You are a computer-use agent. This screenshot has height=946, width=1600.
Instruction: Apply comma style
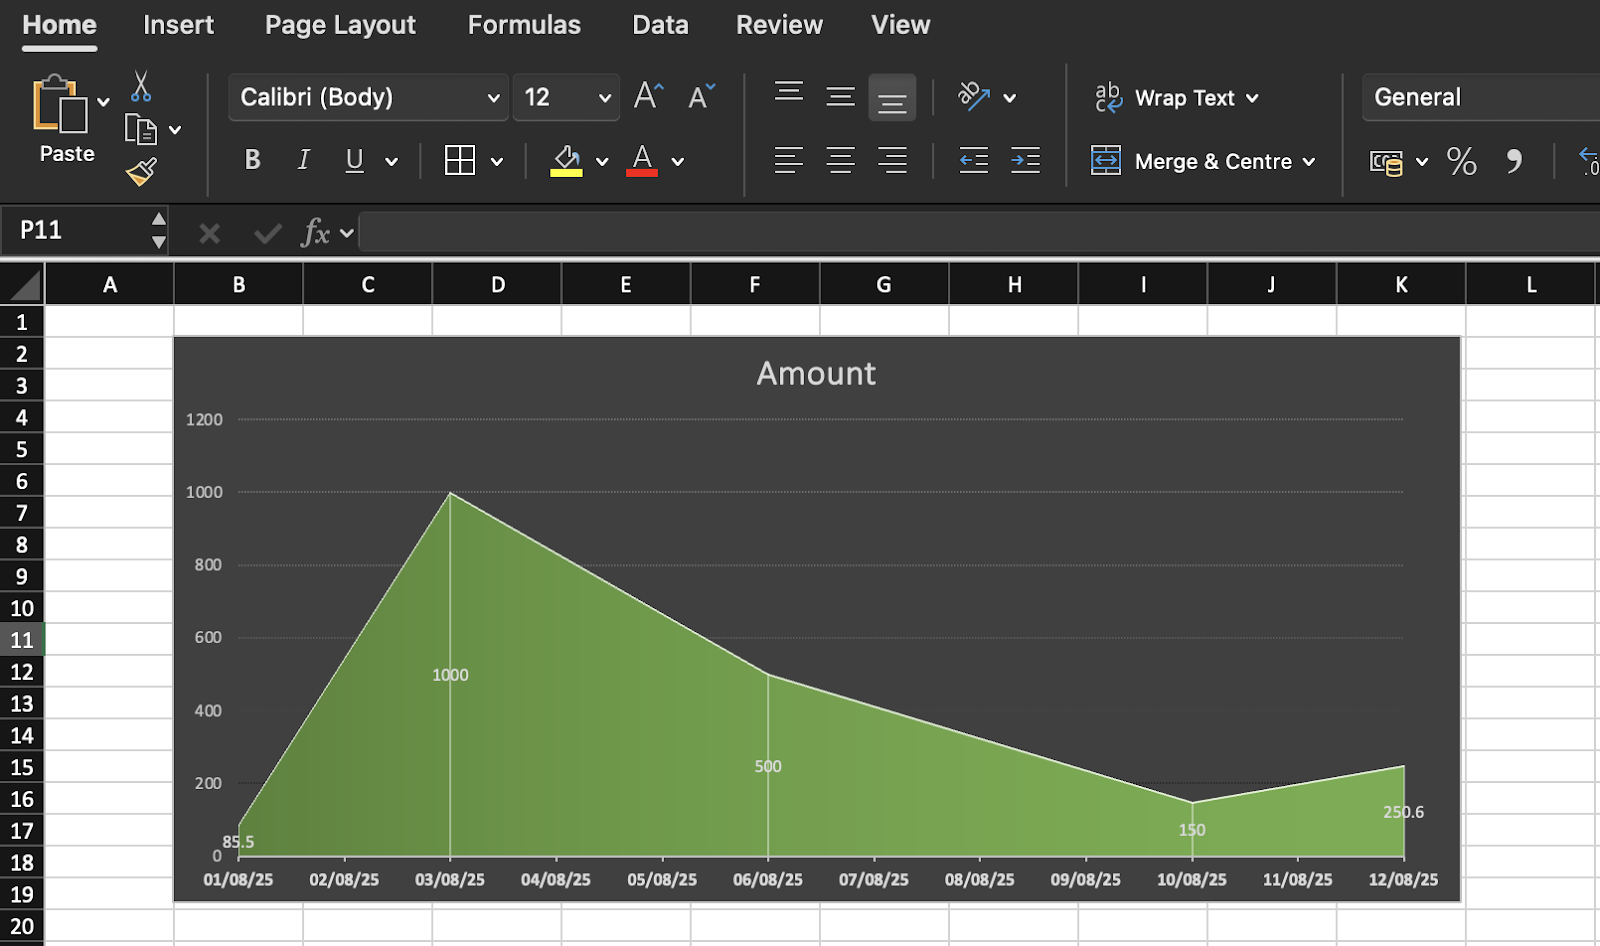[x=1514, y=161]
